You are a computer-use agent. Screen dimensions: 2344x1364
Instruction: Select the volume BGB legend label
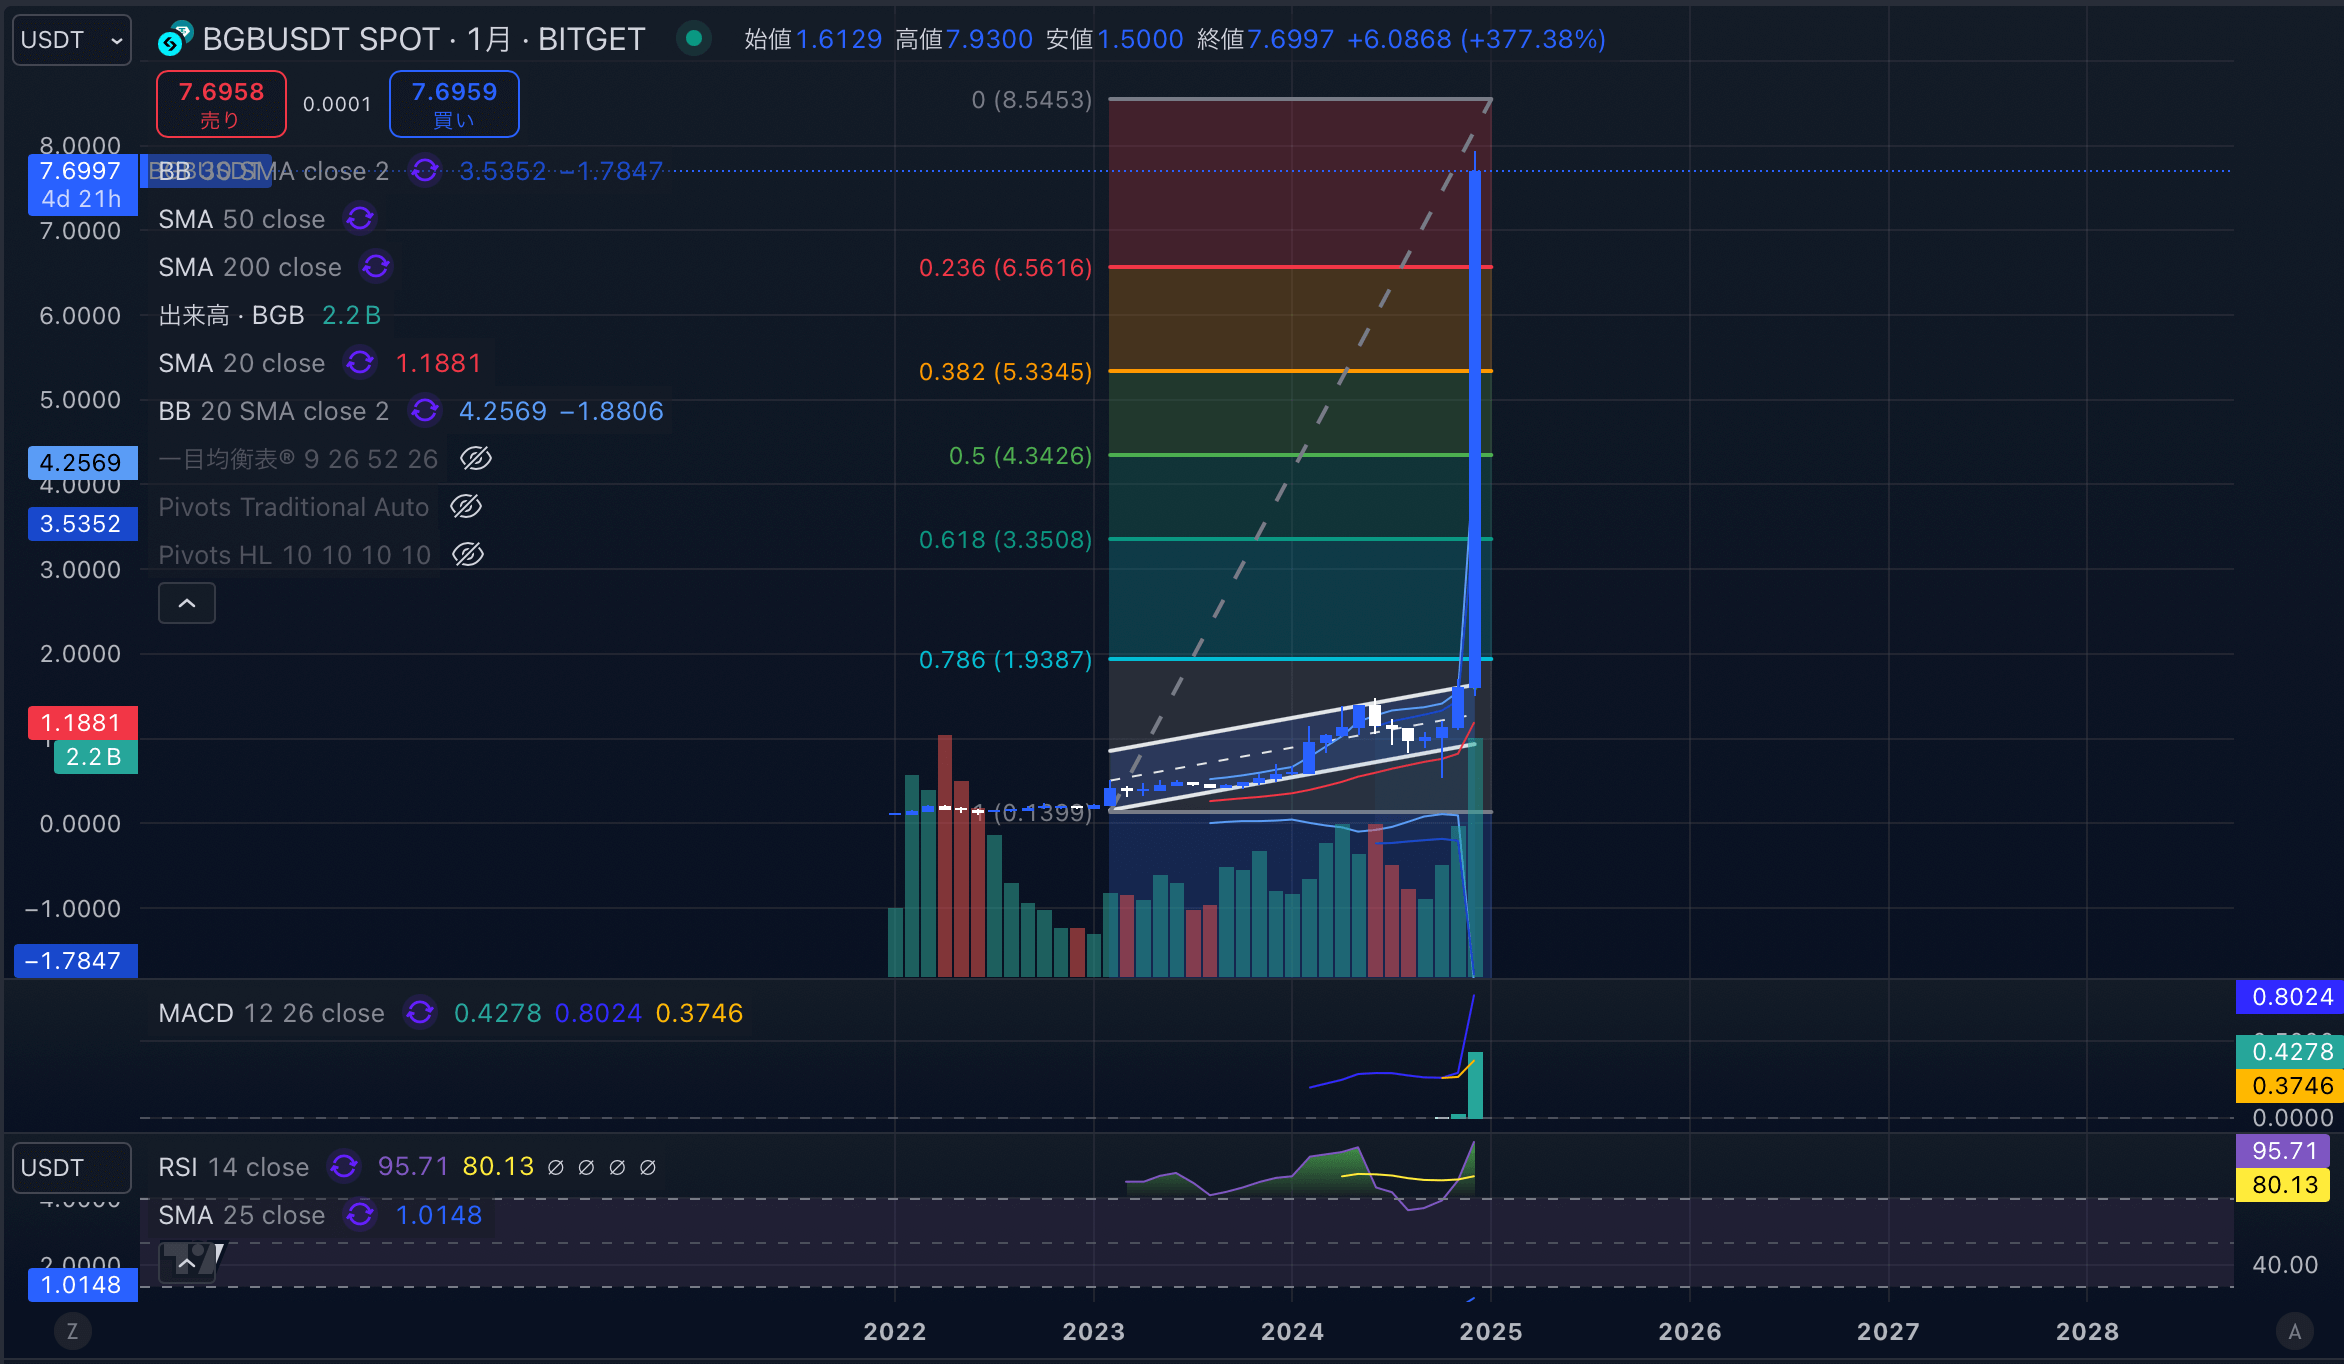coord(231,315)
